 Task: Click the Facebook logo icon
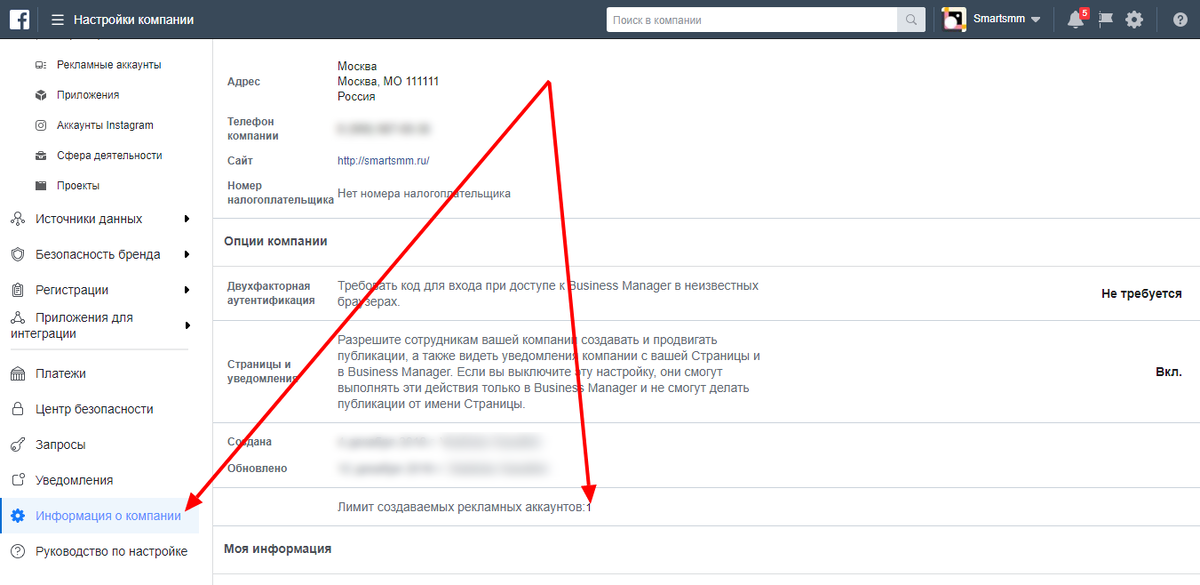coord(20,19)
